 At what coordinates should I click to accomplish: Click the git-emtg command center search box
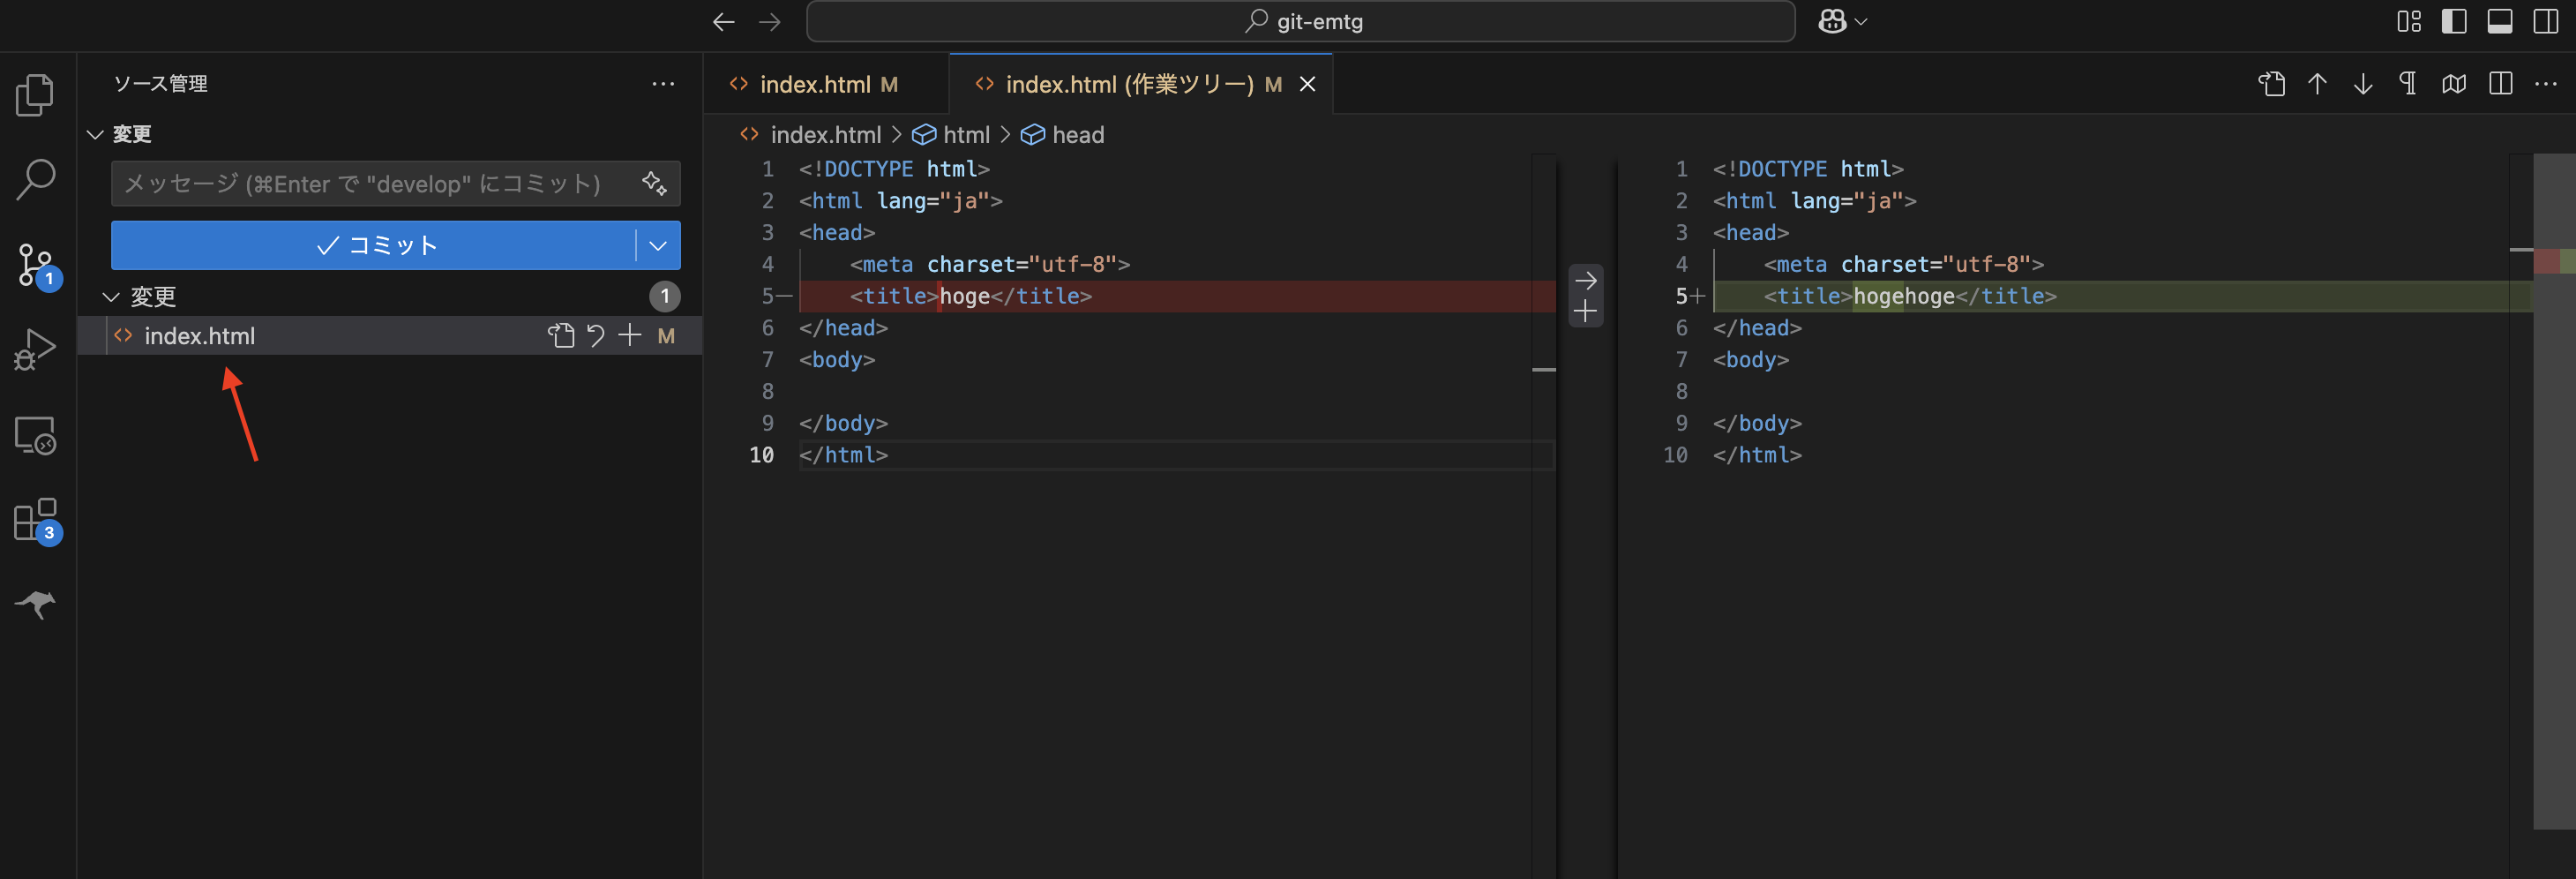[1300, 22]
